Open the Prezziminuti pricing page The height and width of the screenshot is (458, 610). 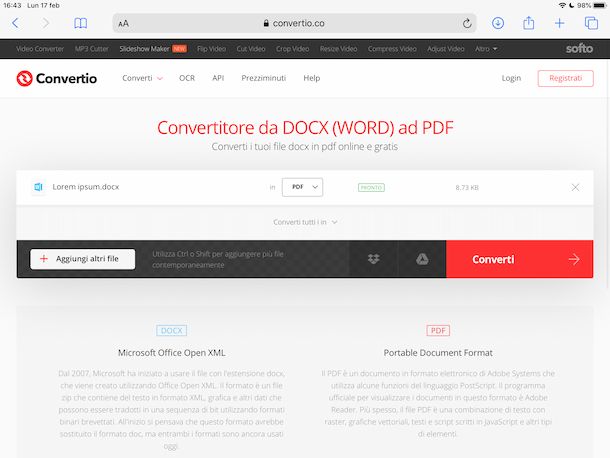click(x=263, y=78)
